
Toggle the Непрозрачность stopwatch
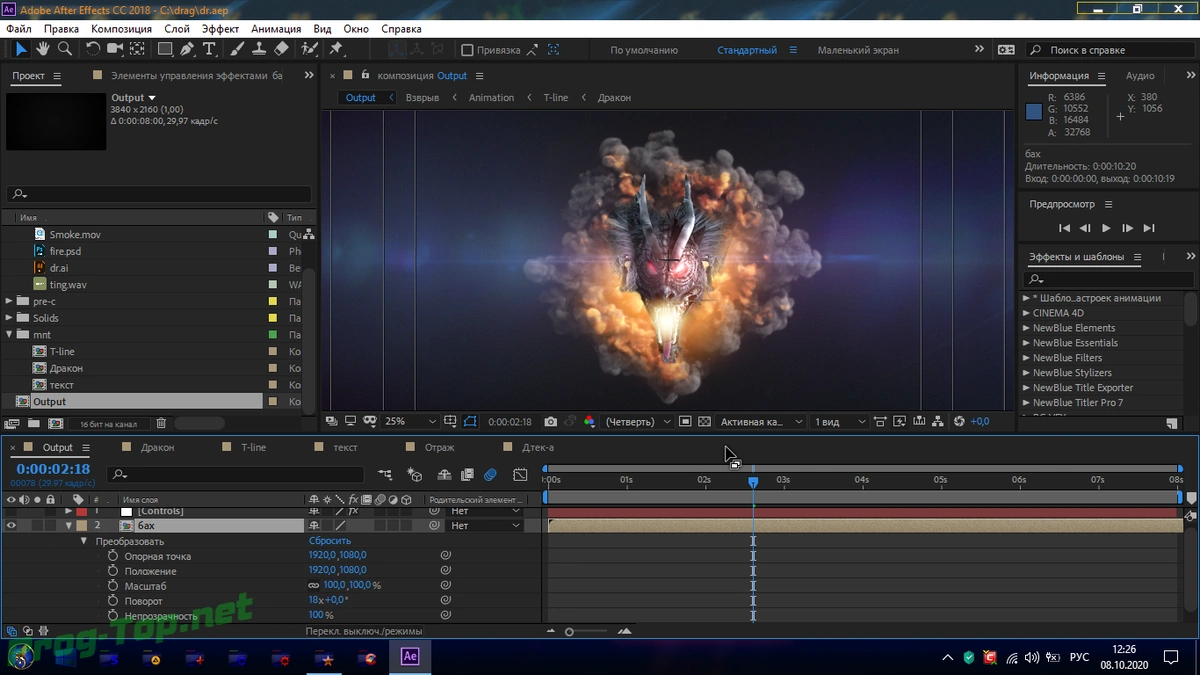pyautogui.click(x=113, y=616)
